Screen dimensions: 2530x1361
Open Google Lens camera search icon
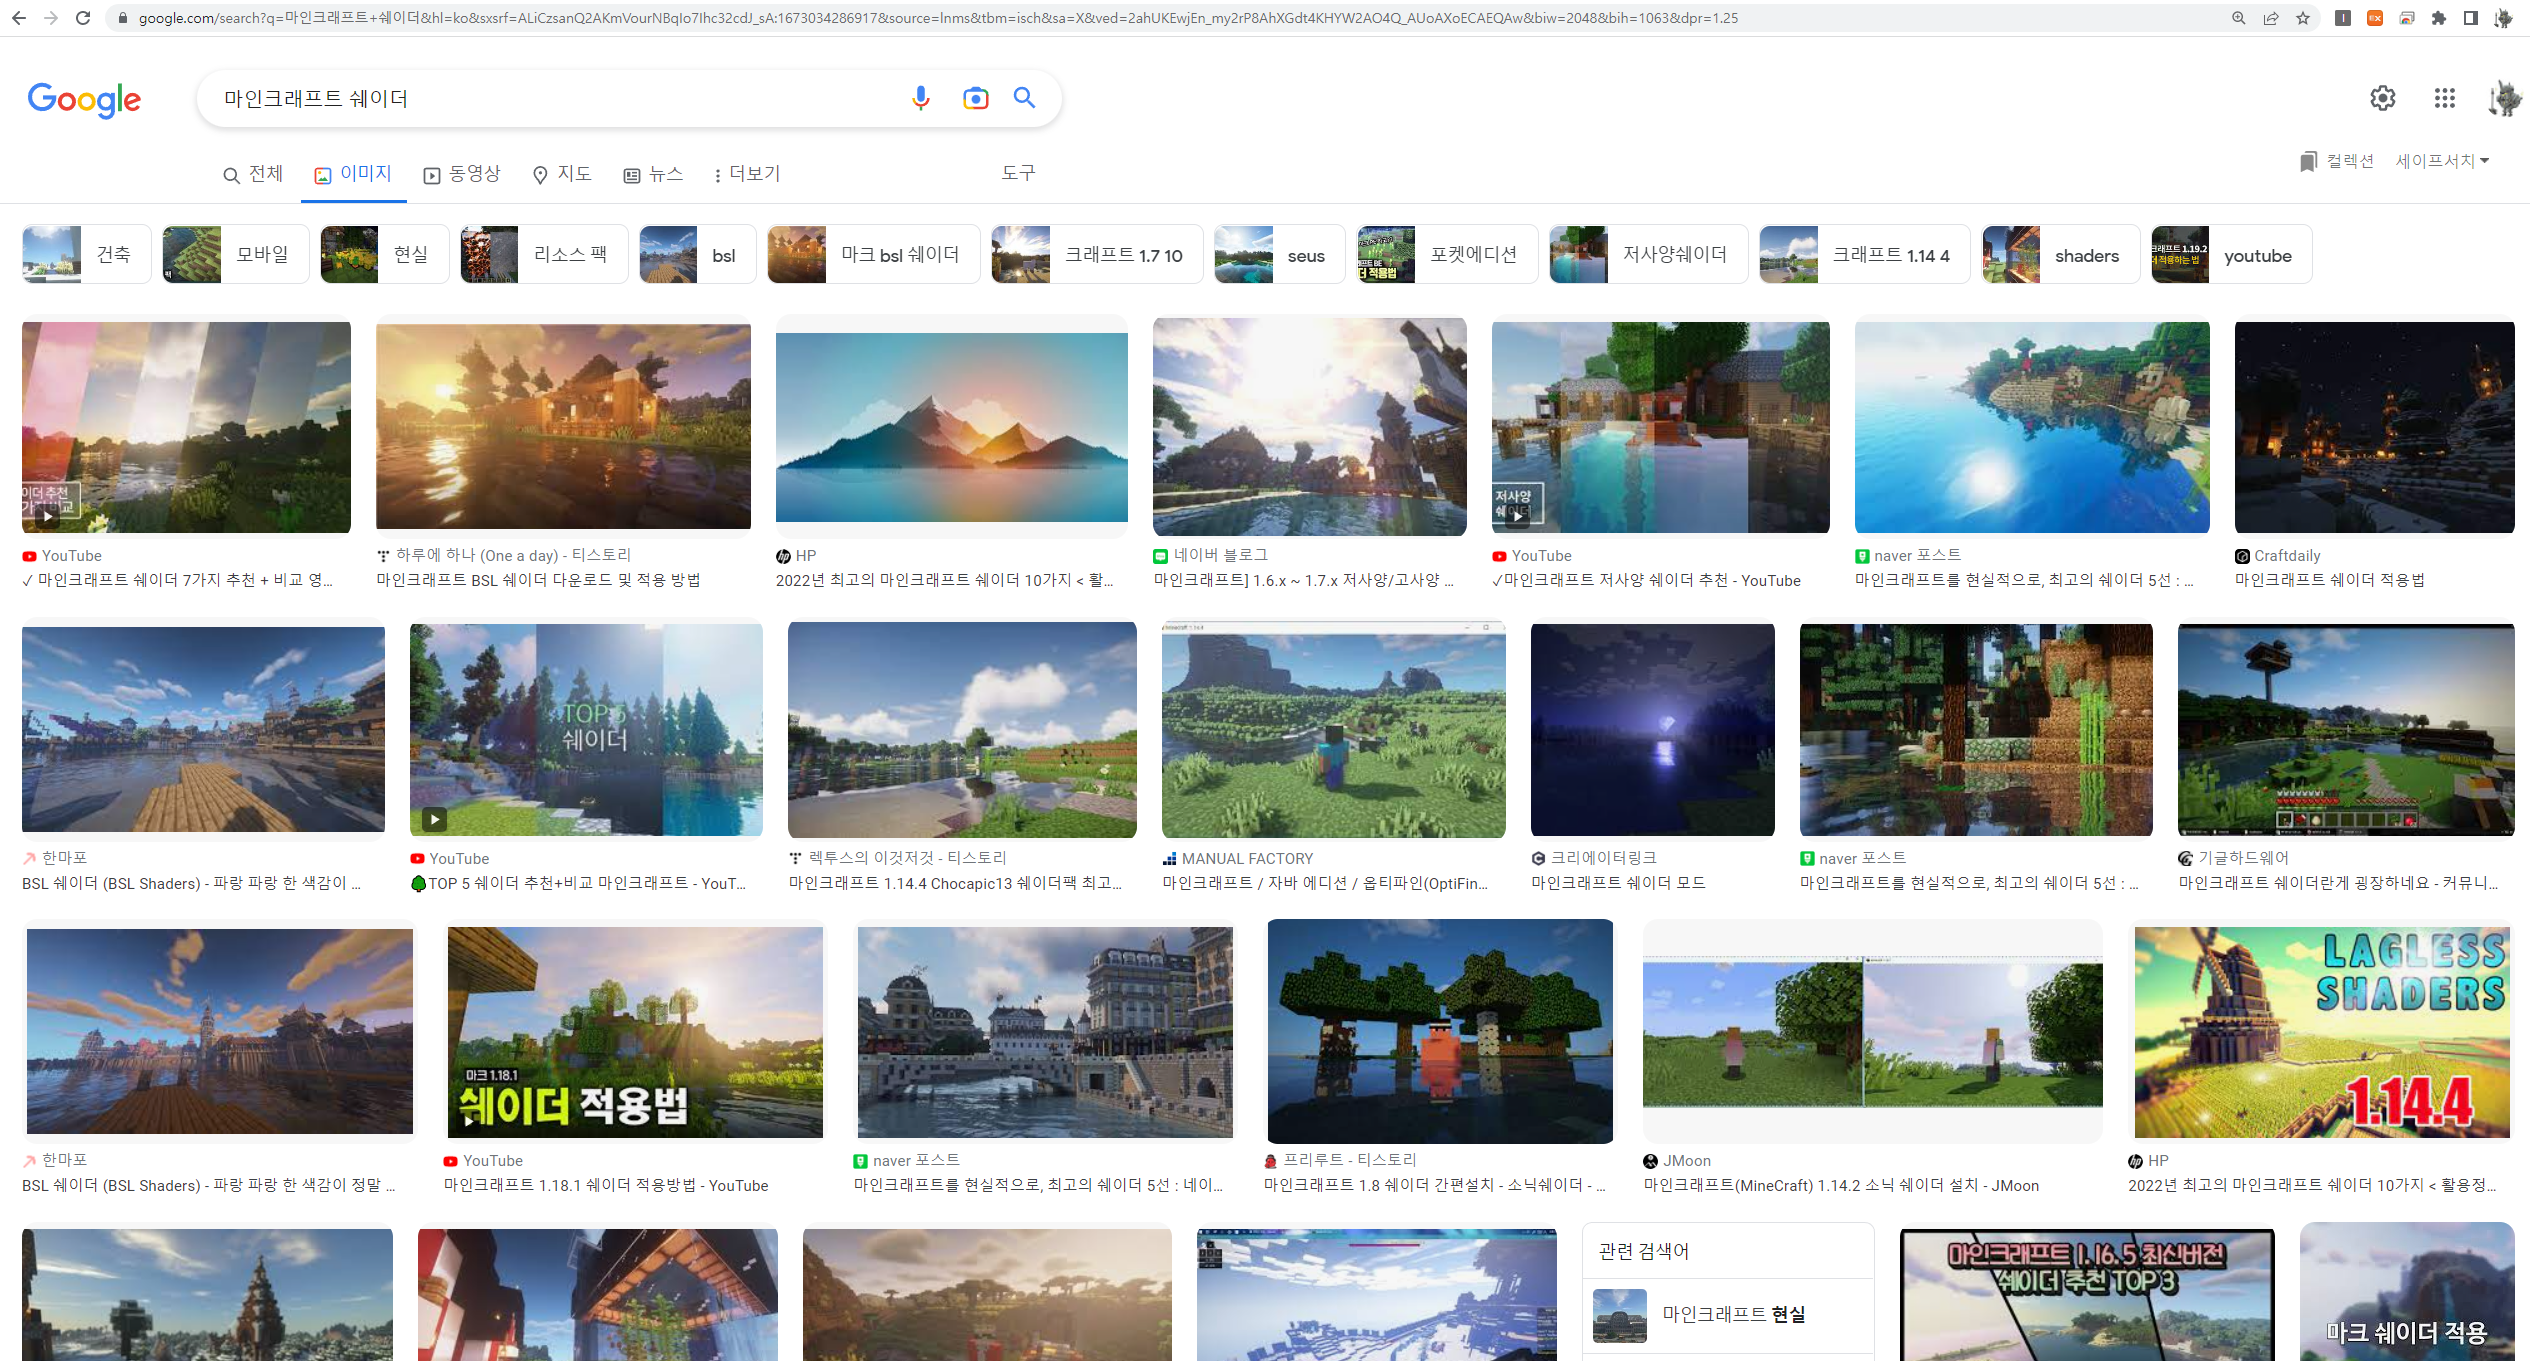975,98
